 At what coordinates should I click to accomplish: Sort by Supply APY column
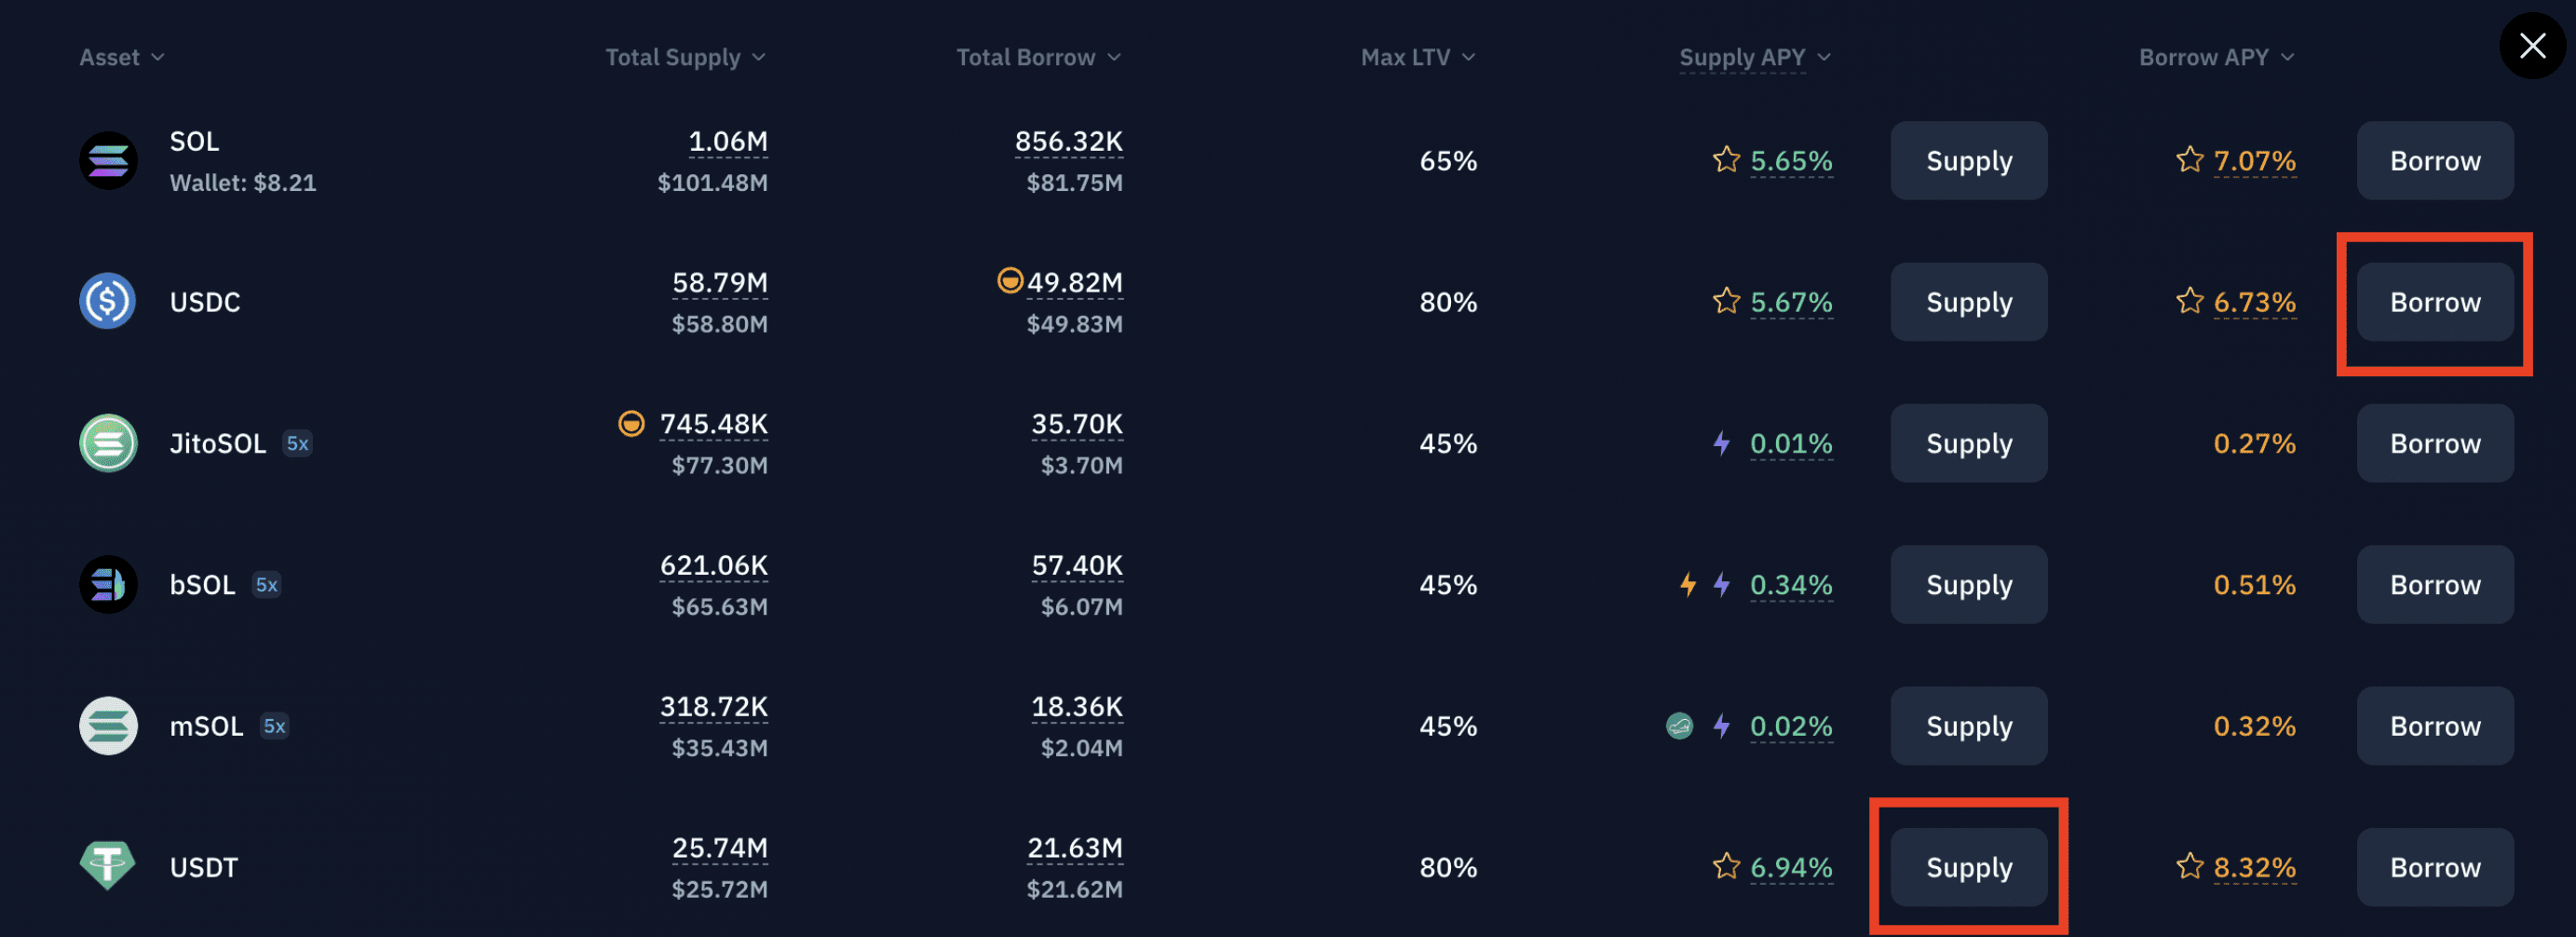click(1754, 57)
